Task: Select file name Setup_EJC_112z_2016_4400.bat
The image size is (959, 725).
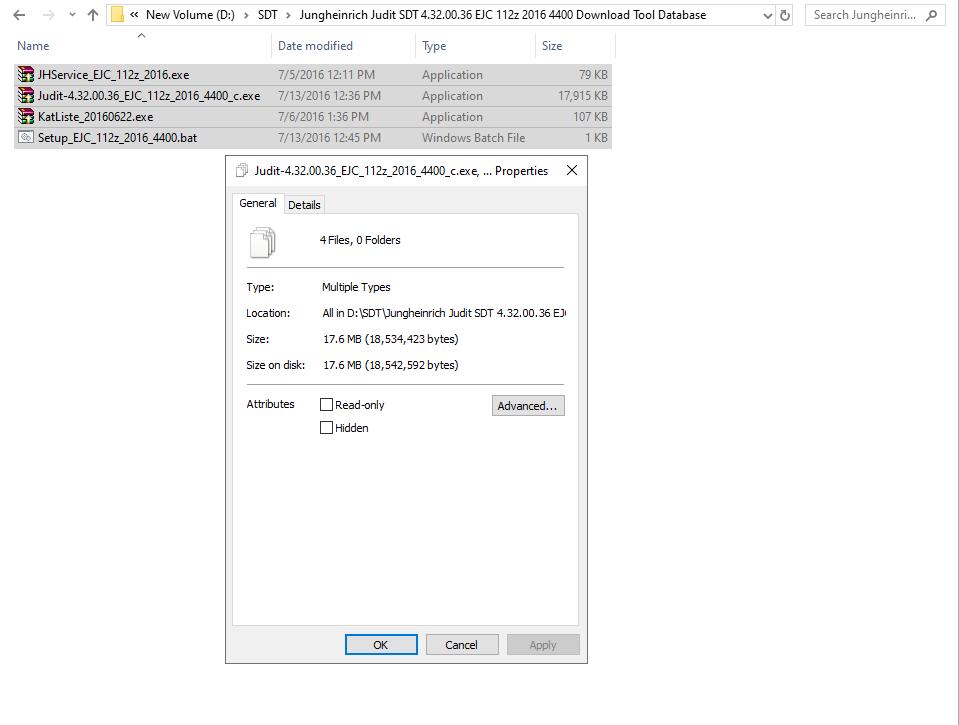Action: coord(117,138)
